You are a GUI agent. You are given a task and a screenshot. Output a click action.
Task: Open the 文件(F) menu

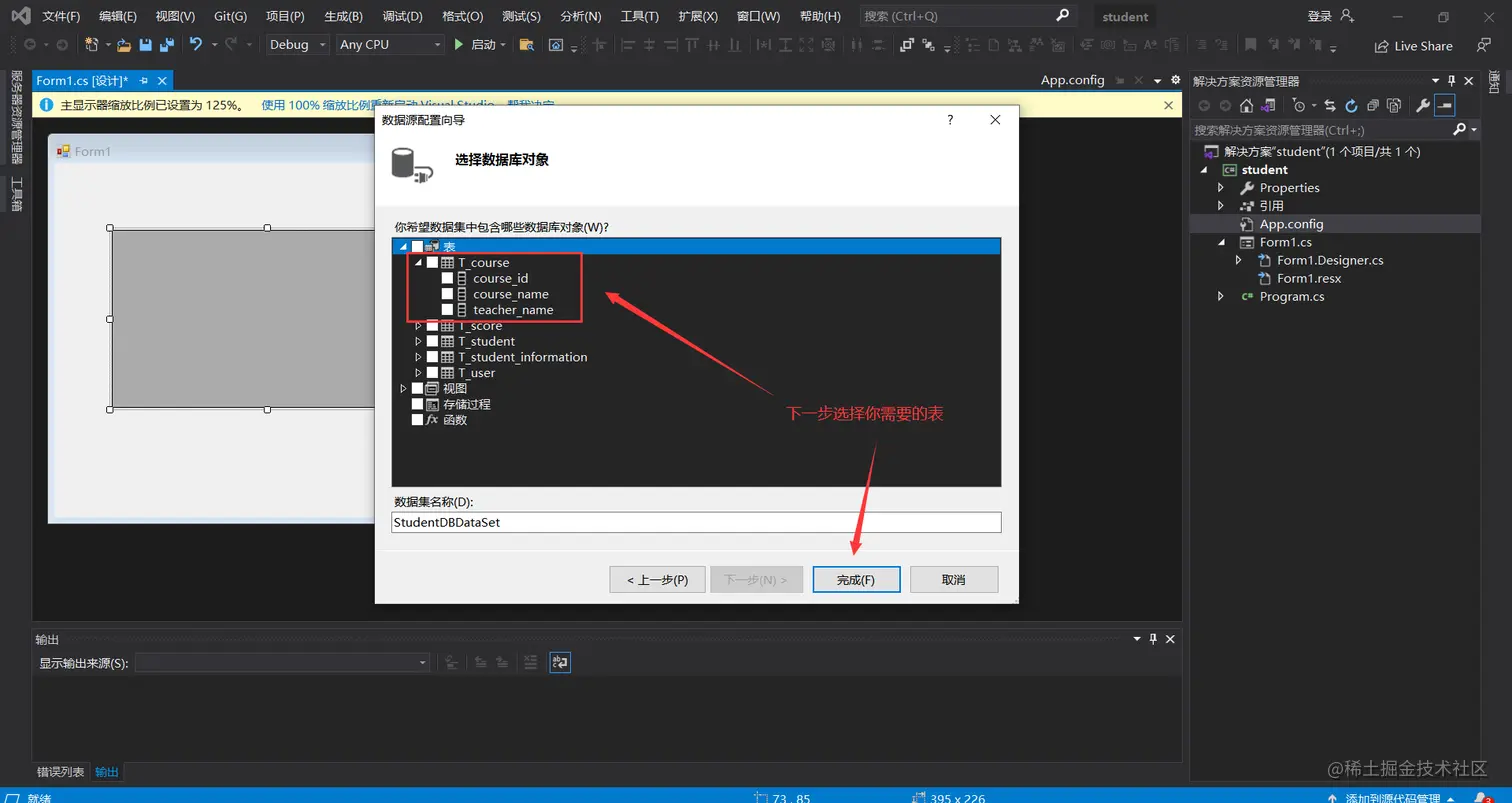coord(61,17)
